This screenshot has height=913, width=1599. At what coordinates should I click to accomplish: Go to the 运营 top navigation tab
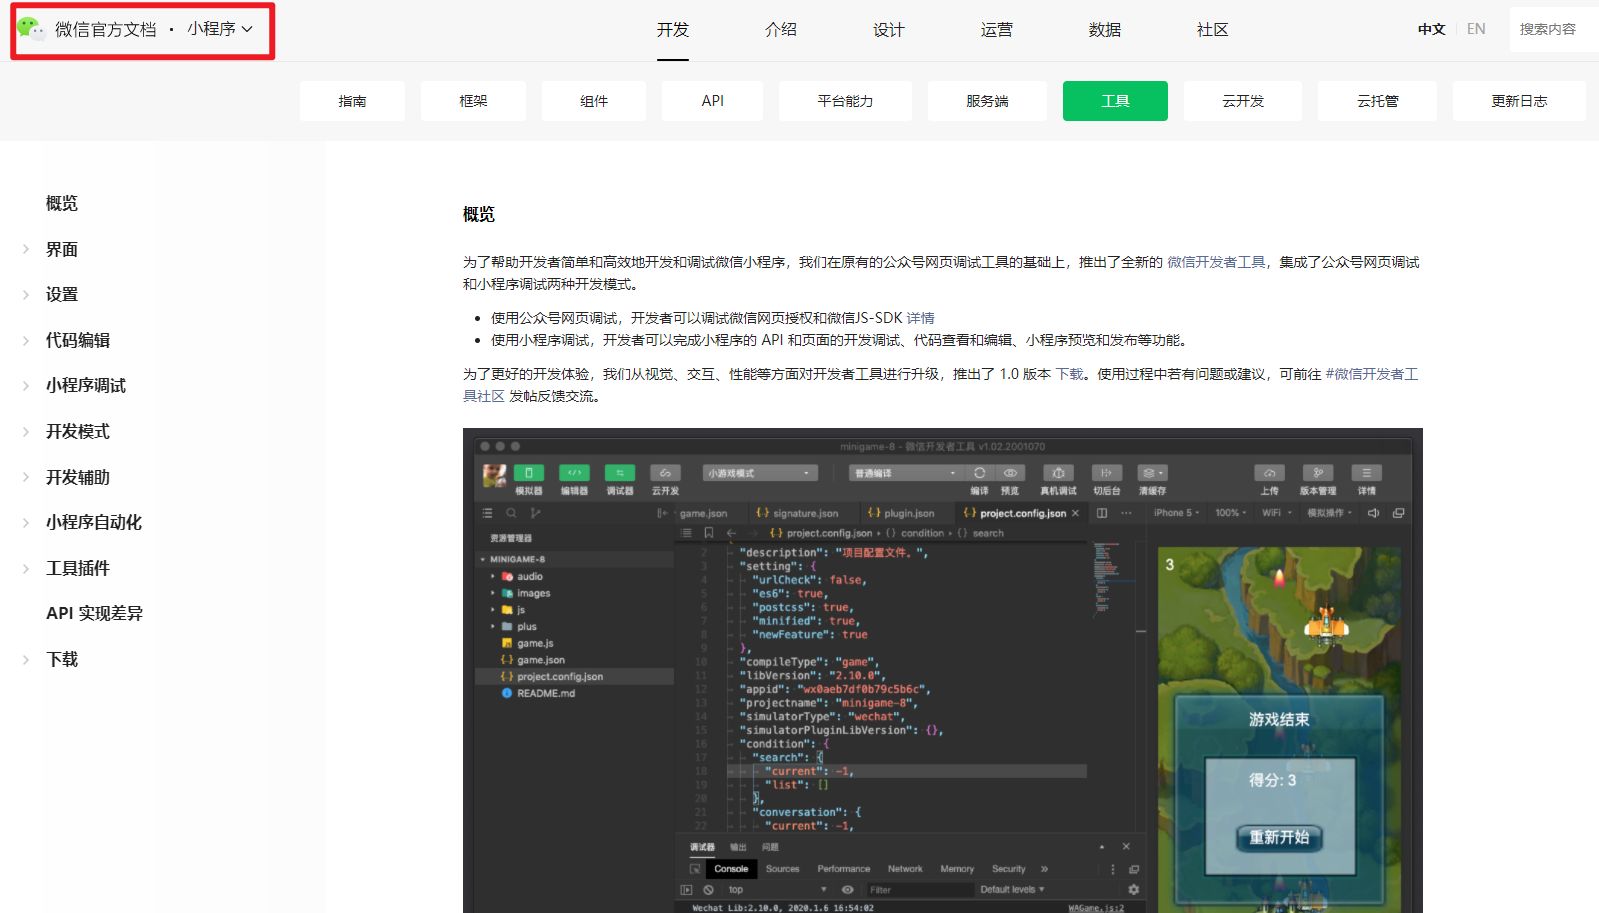click(997, 30)
